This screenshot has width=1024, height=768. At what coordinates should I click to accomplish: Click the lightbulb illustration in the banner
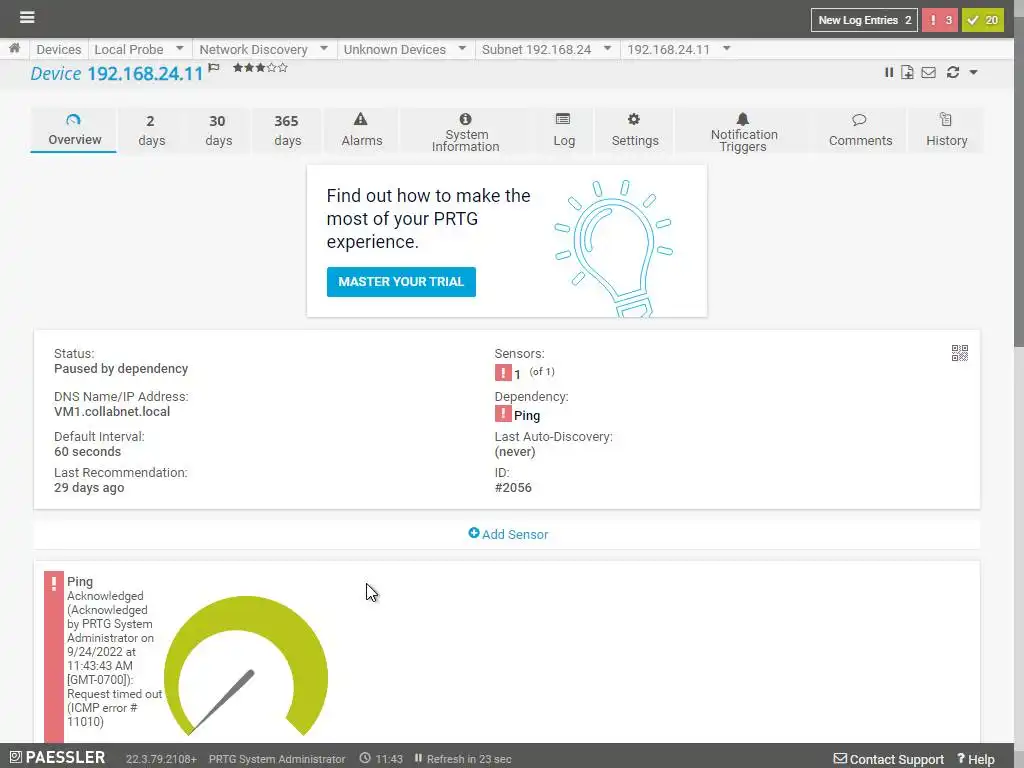(x=613, y=248)
